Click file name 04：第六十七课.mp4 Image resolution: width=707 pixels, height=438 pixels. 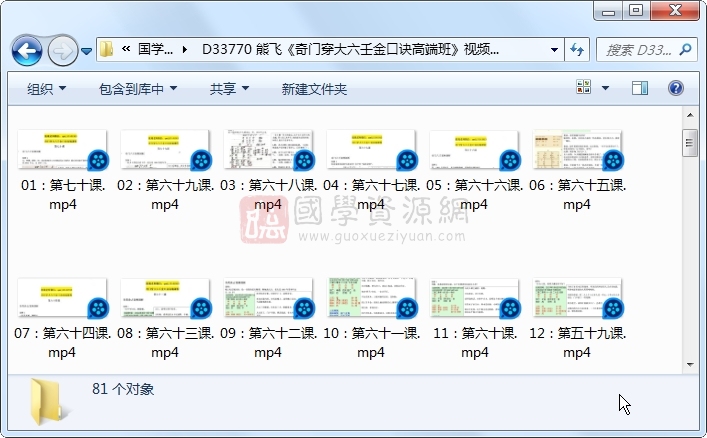(x=371, y=194)
